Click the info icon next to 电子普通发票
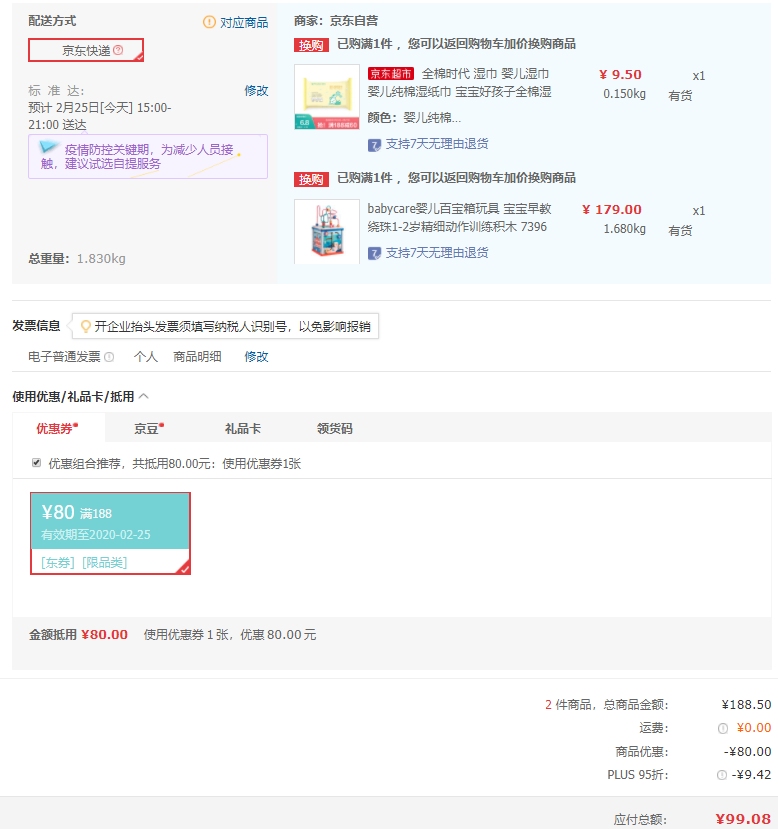778x829 pixels. coord(109,357)
